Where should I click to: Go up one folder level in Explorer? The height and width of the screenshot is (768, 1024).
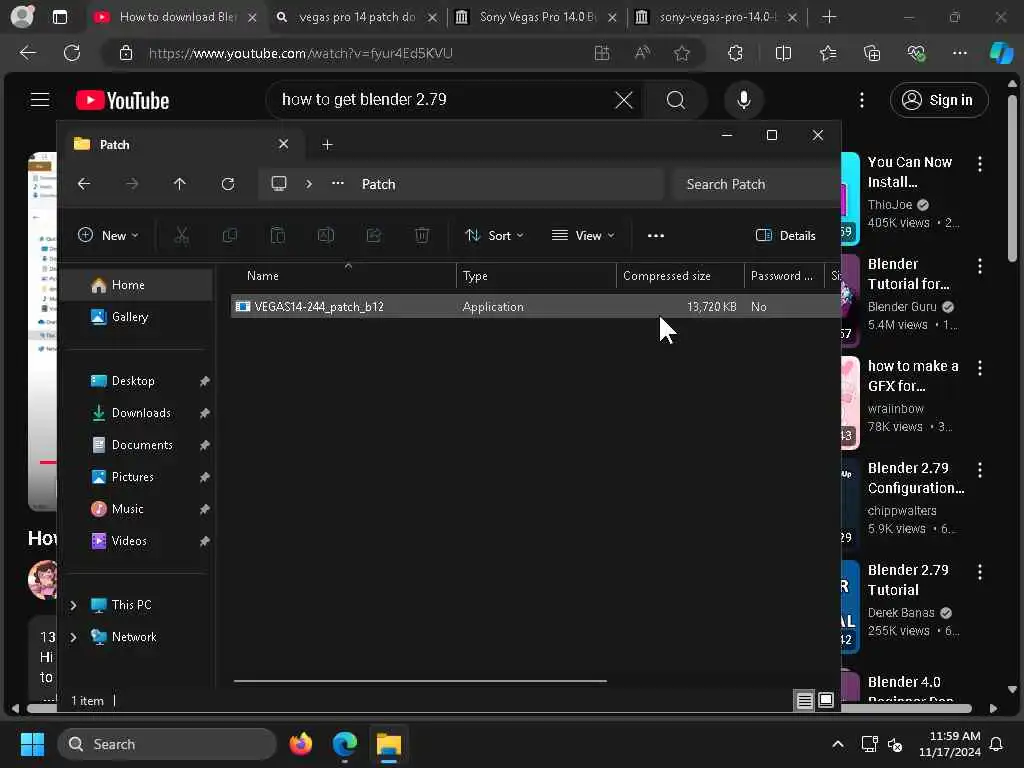(180, 184)
